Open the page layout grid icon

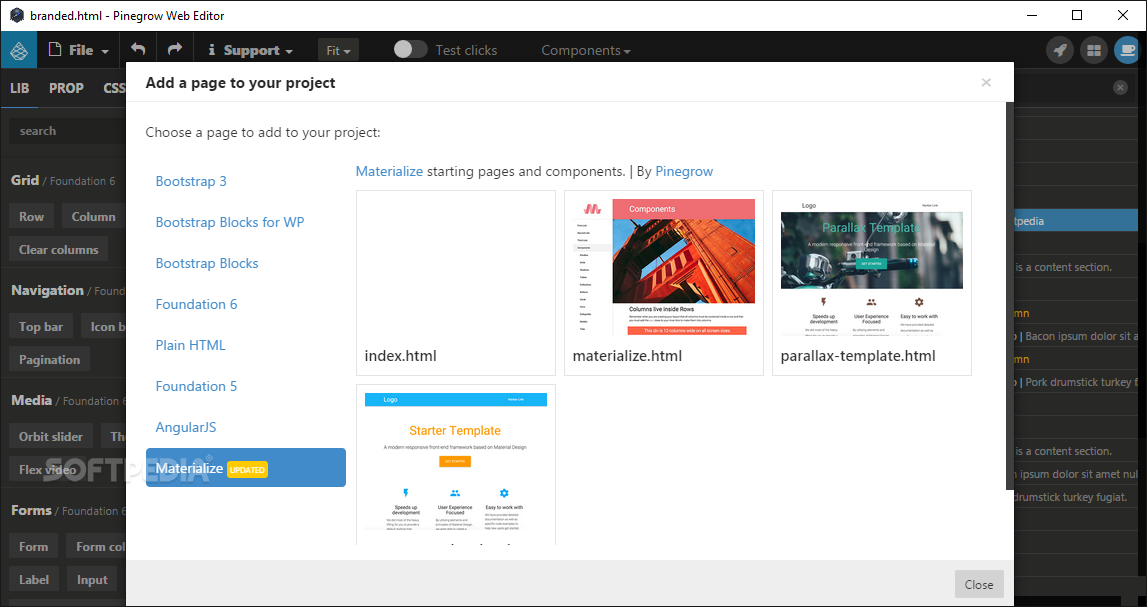pos(1094,50)
